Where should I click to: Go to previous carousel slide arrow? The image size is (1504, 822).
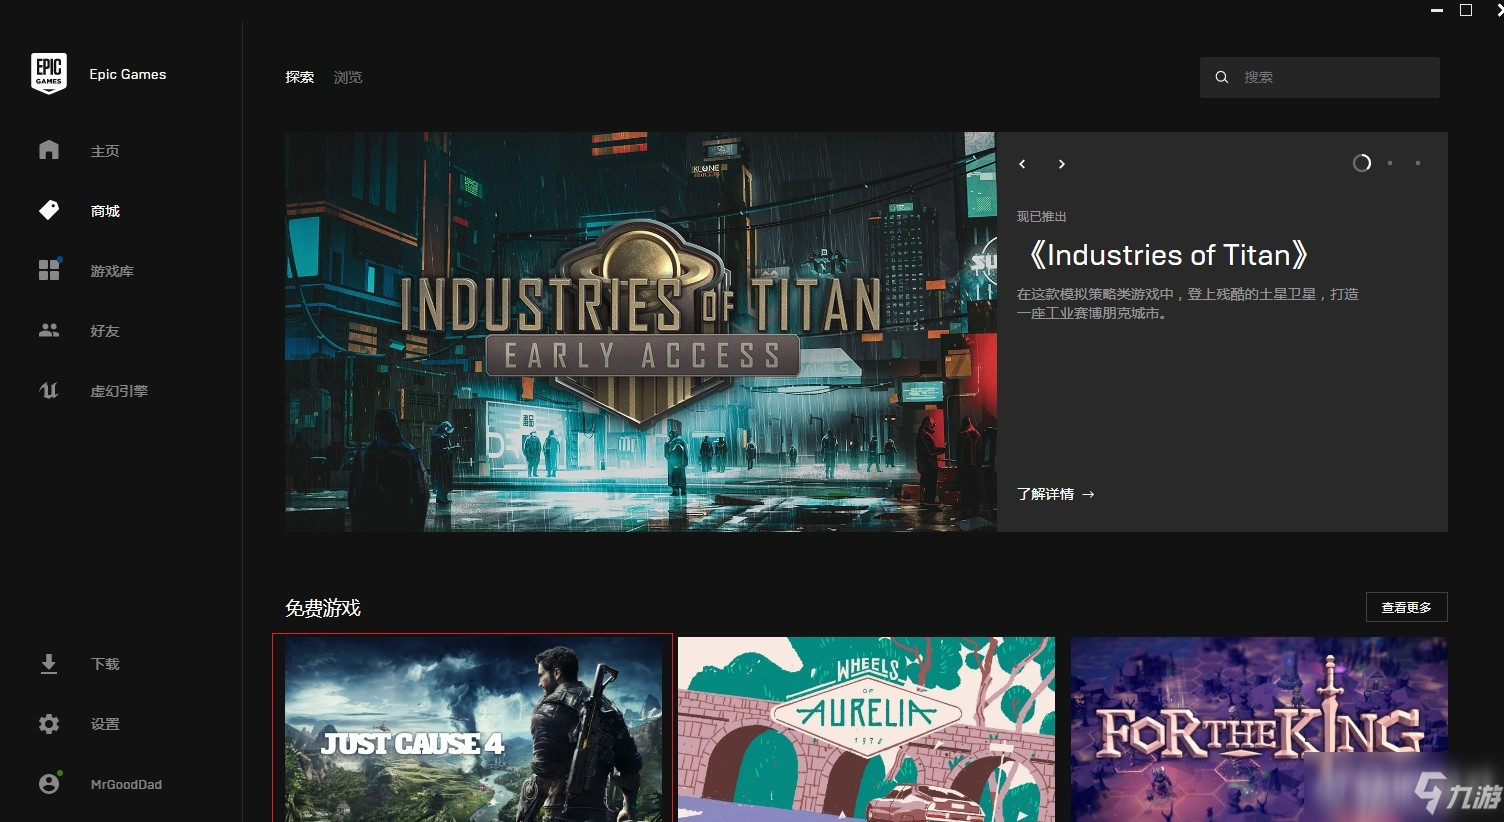coord(1022,164)
